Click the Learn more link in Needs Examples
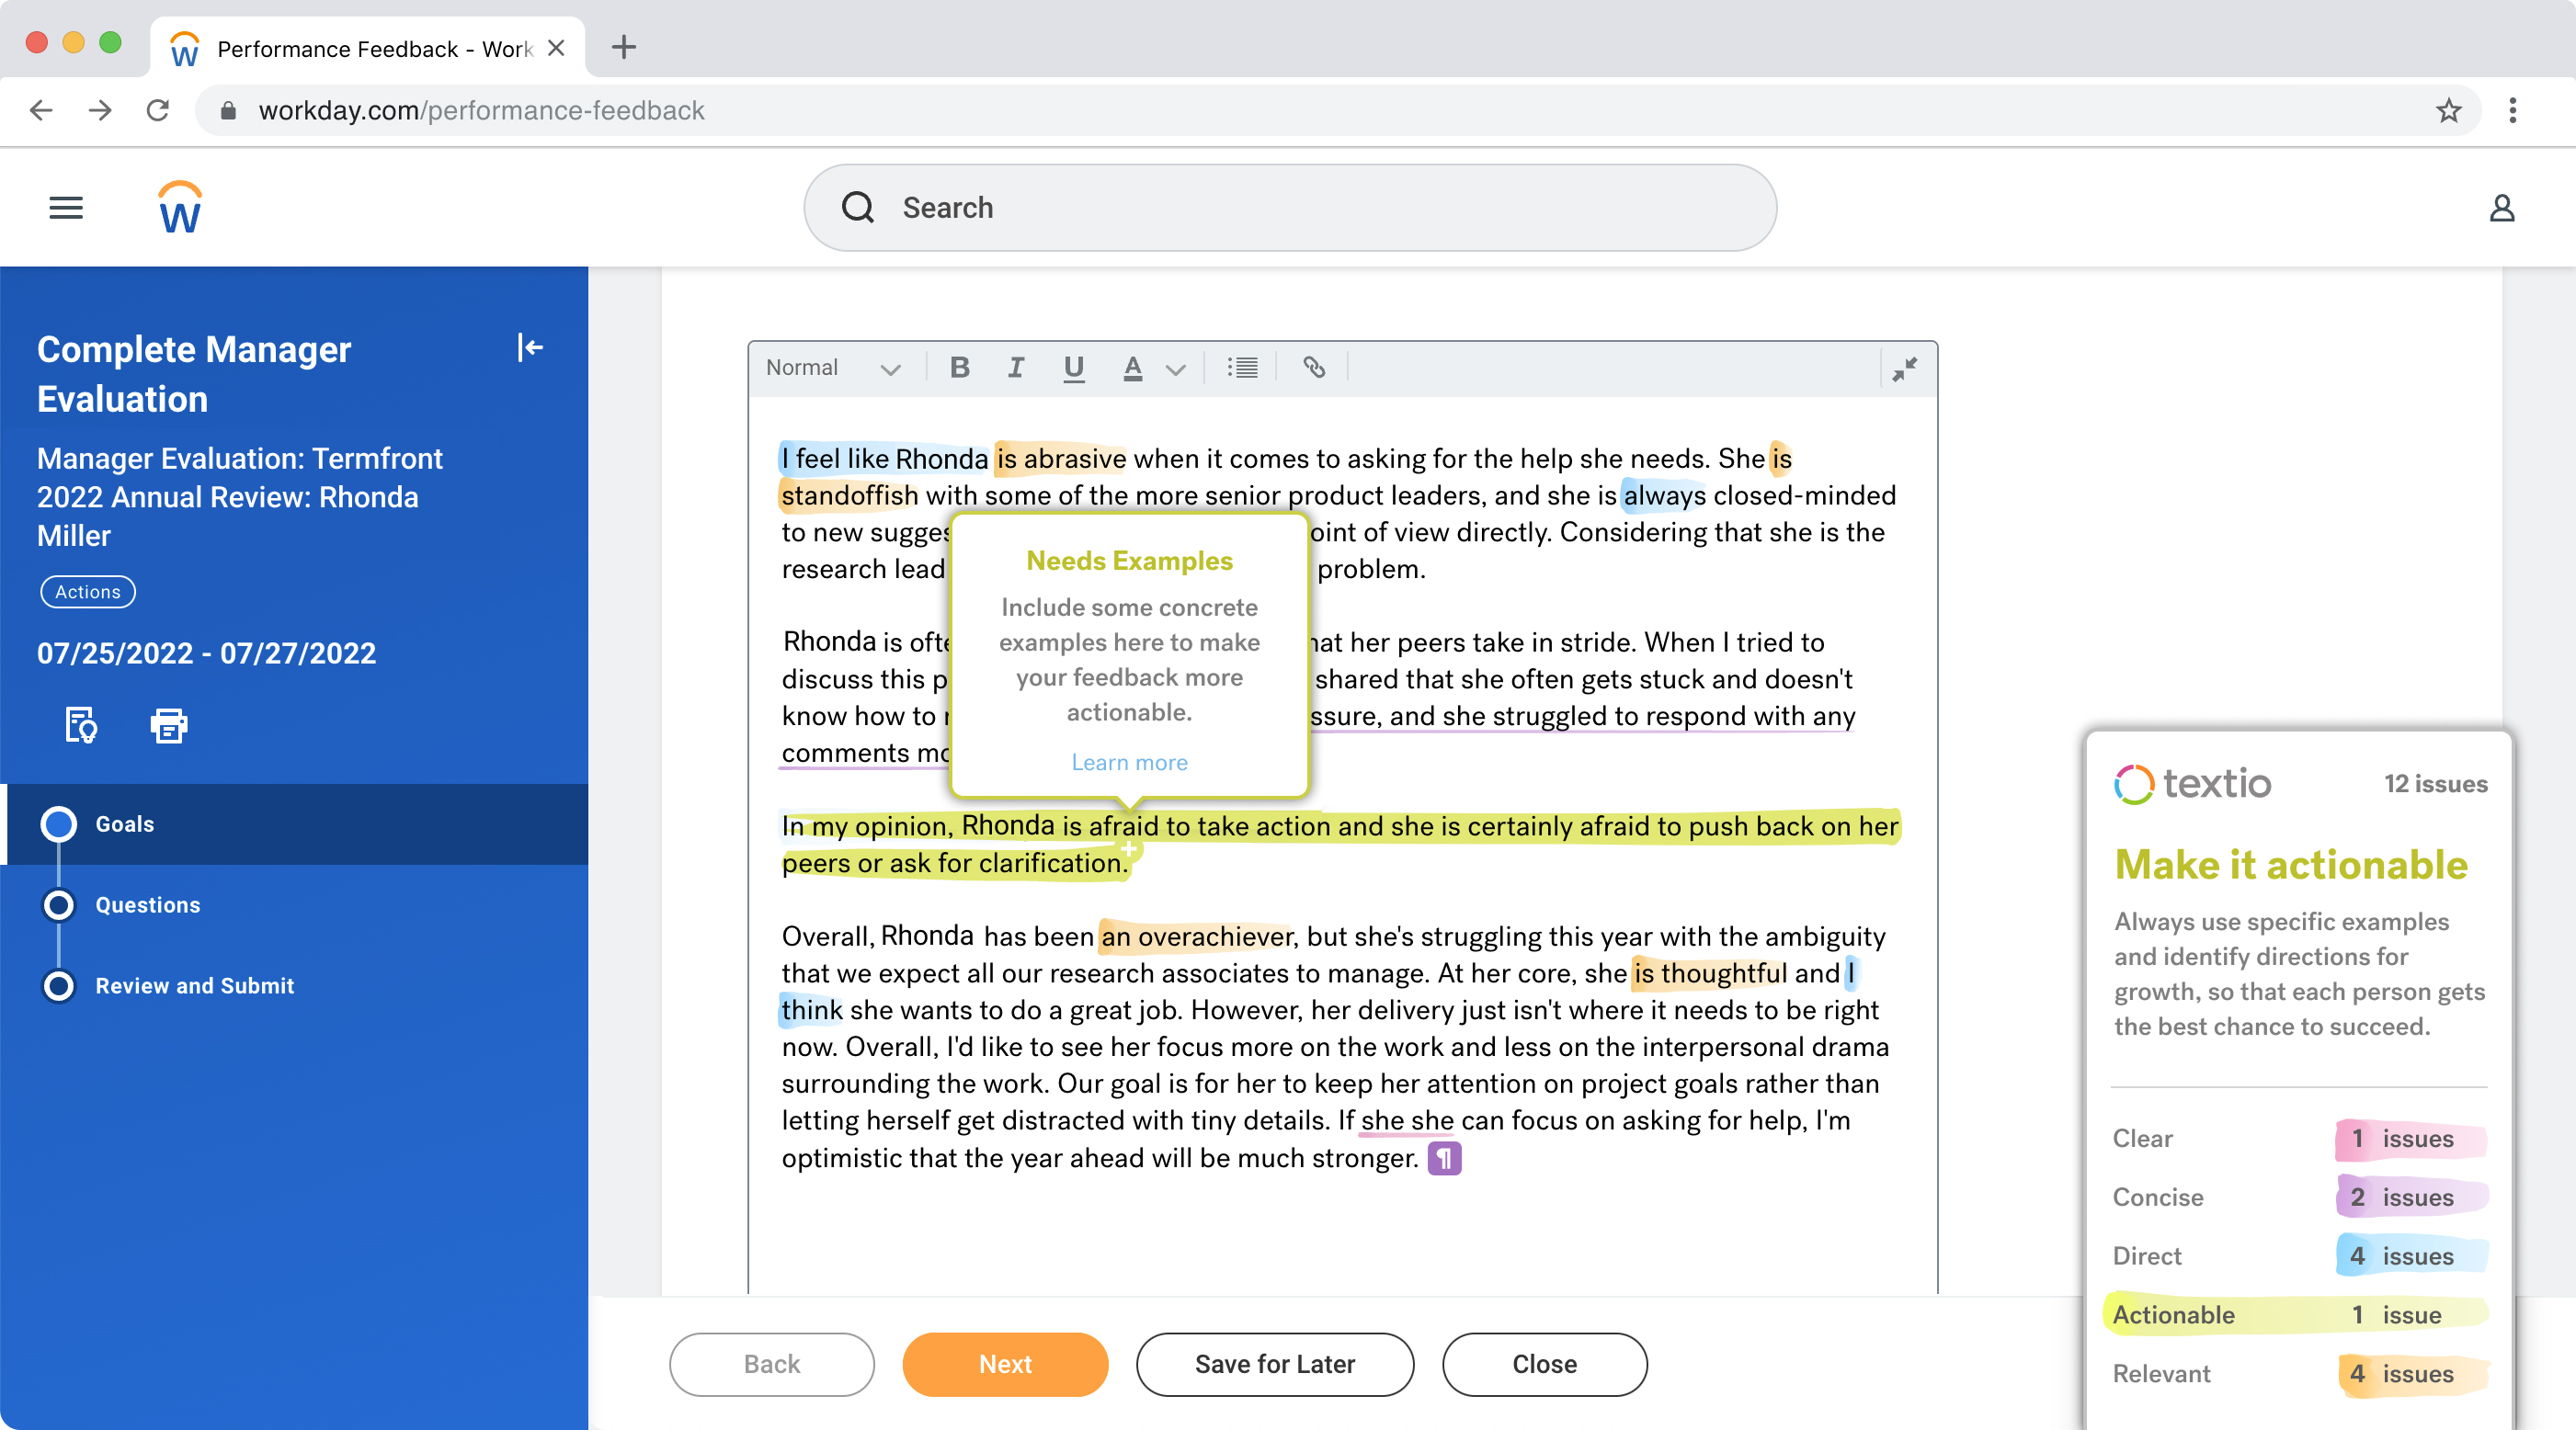Screen dimensions: 2576x1430 click(x=1128, y=762)
